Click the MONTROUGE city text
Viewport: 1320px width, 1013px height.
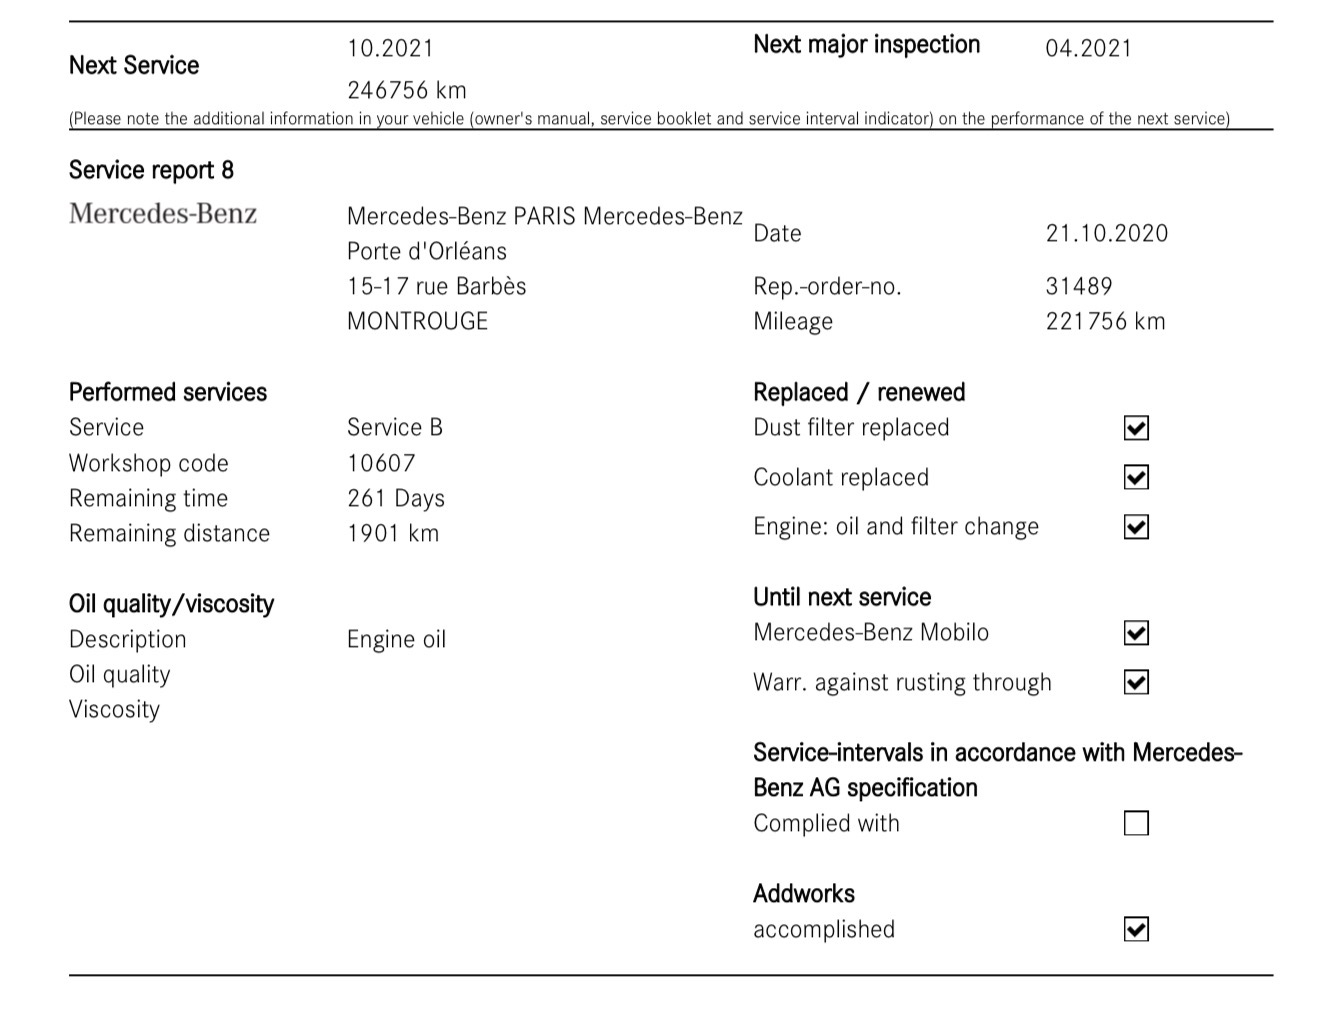pos(418,321)
